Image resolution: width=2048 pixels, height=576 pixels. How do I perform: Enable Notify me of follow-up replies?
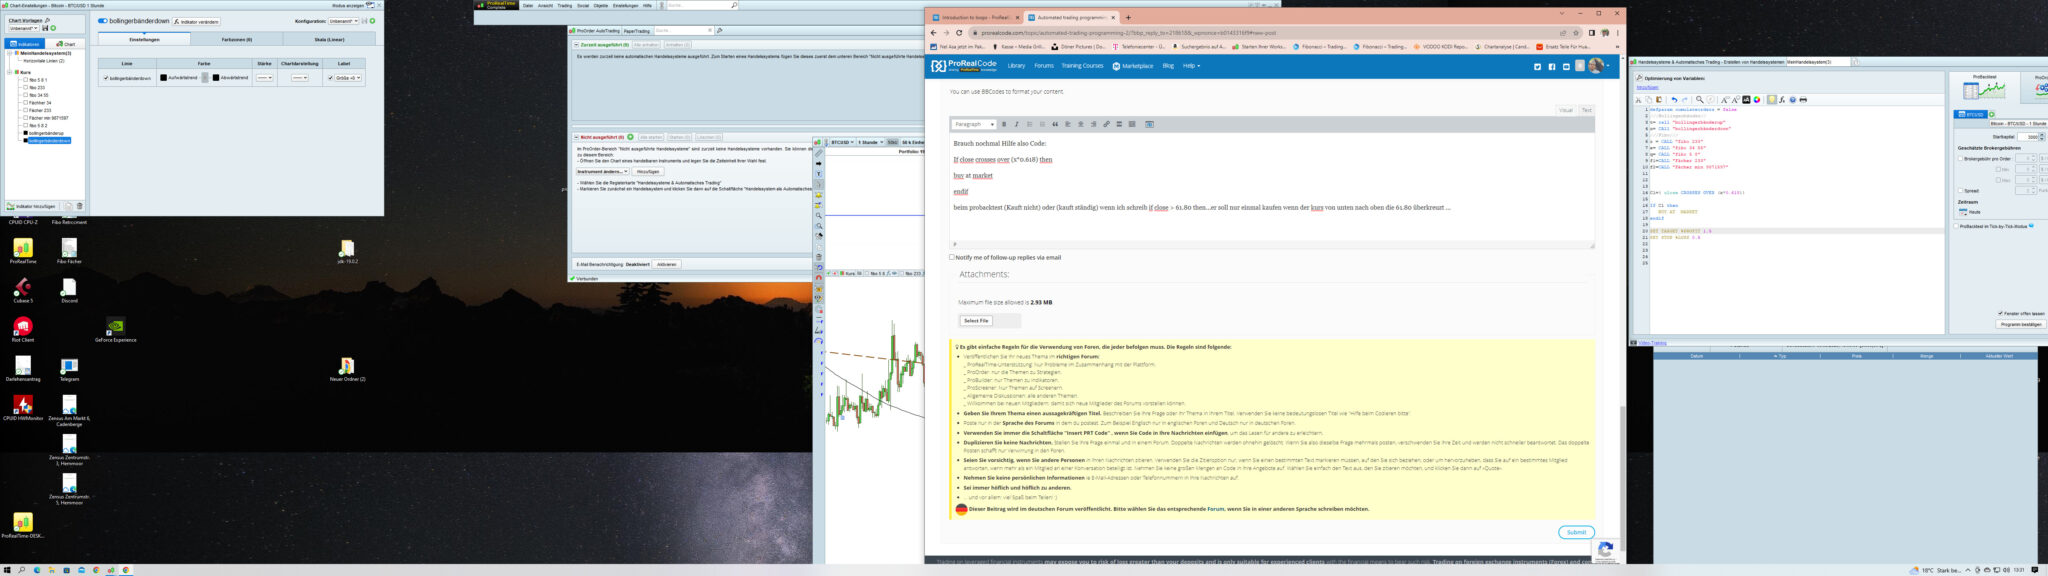pyautogui.click(x=952, y=257)
